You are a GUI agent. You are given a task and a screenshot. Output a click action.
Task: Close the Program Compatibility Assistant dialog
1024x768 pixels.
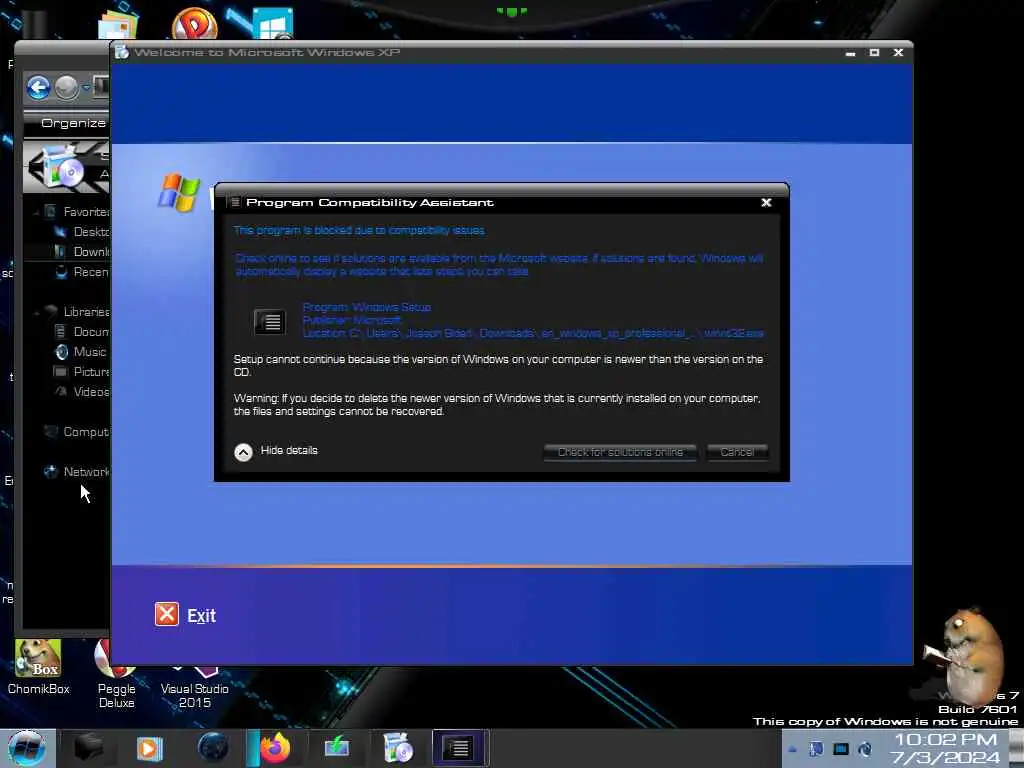click(766, 202)
